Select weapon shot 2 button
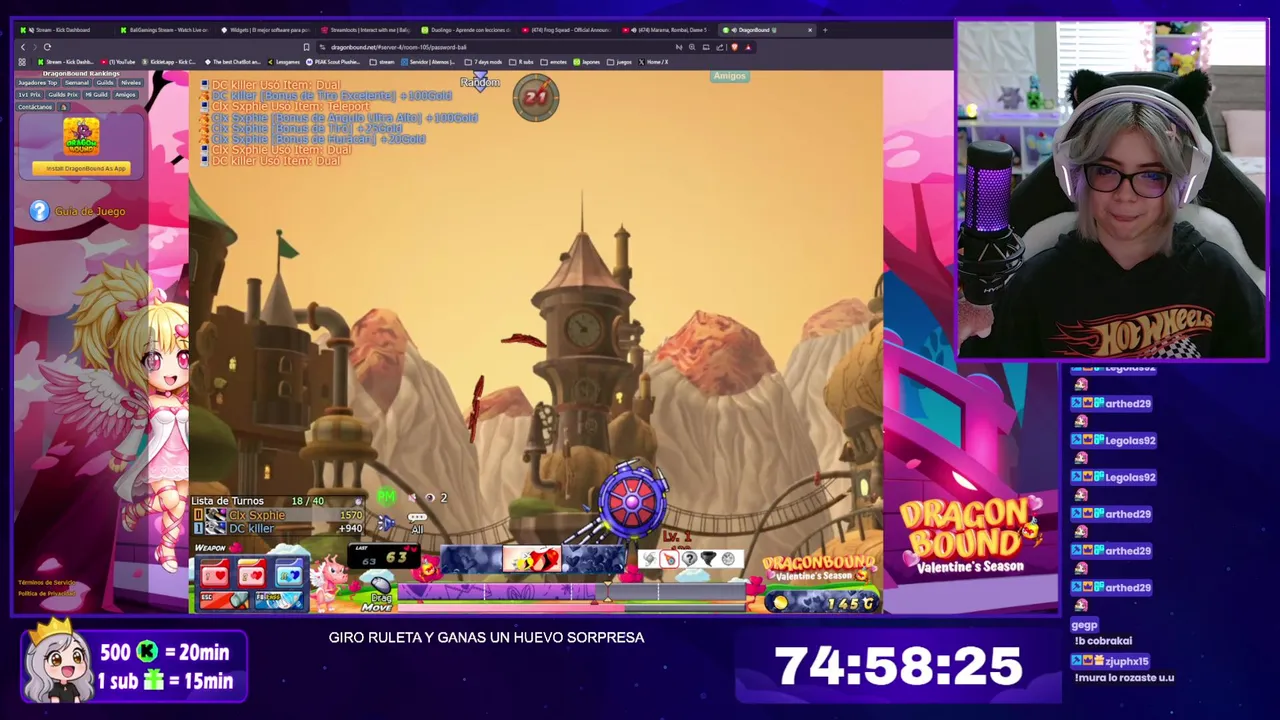Viewport: 1280px width, 720px height. [x=251, y=574]
